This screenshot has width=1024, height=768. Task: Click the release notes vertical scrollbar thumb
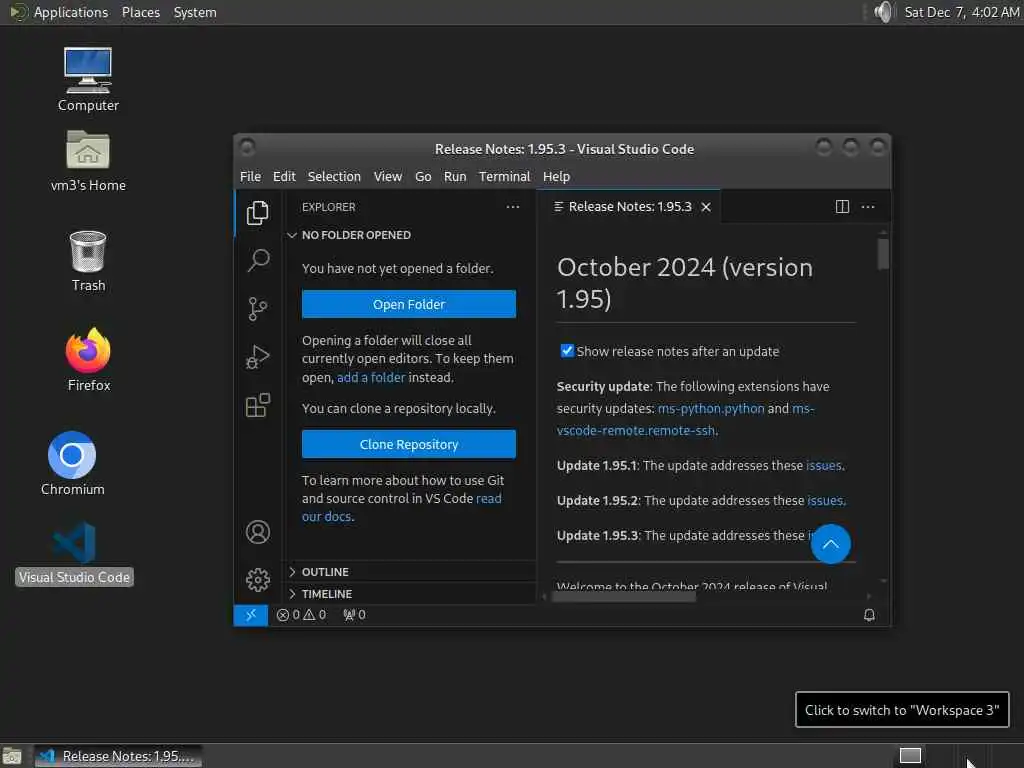pos(883,254)
